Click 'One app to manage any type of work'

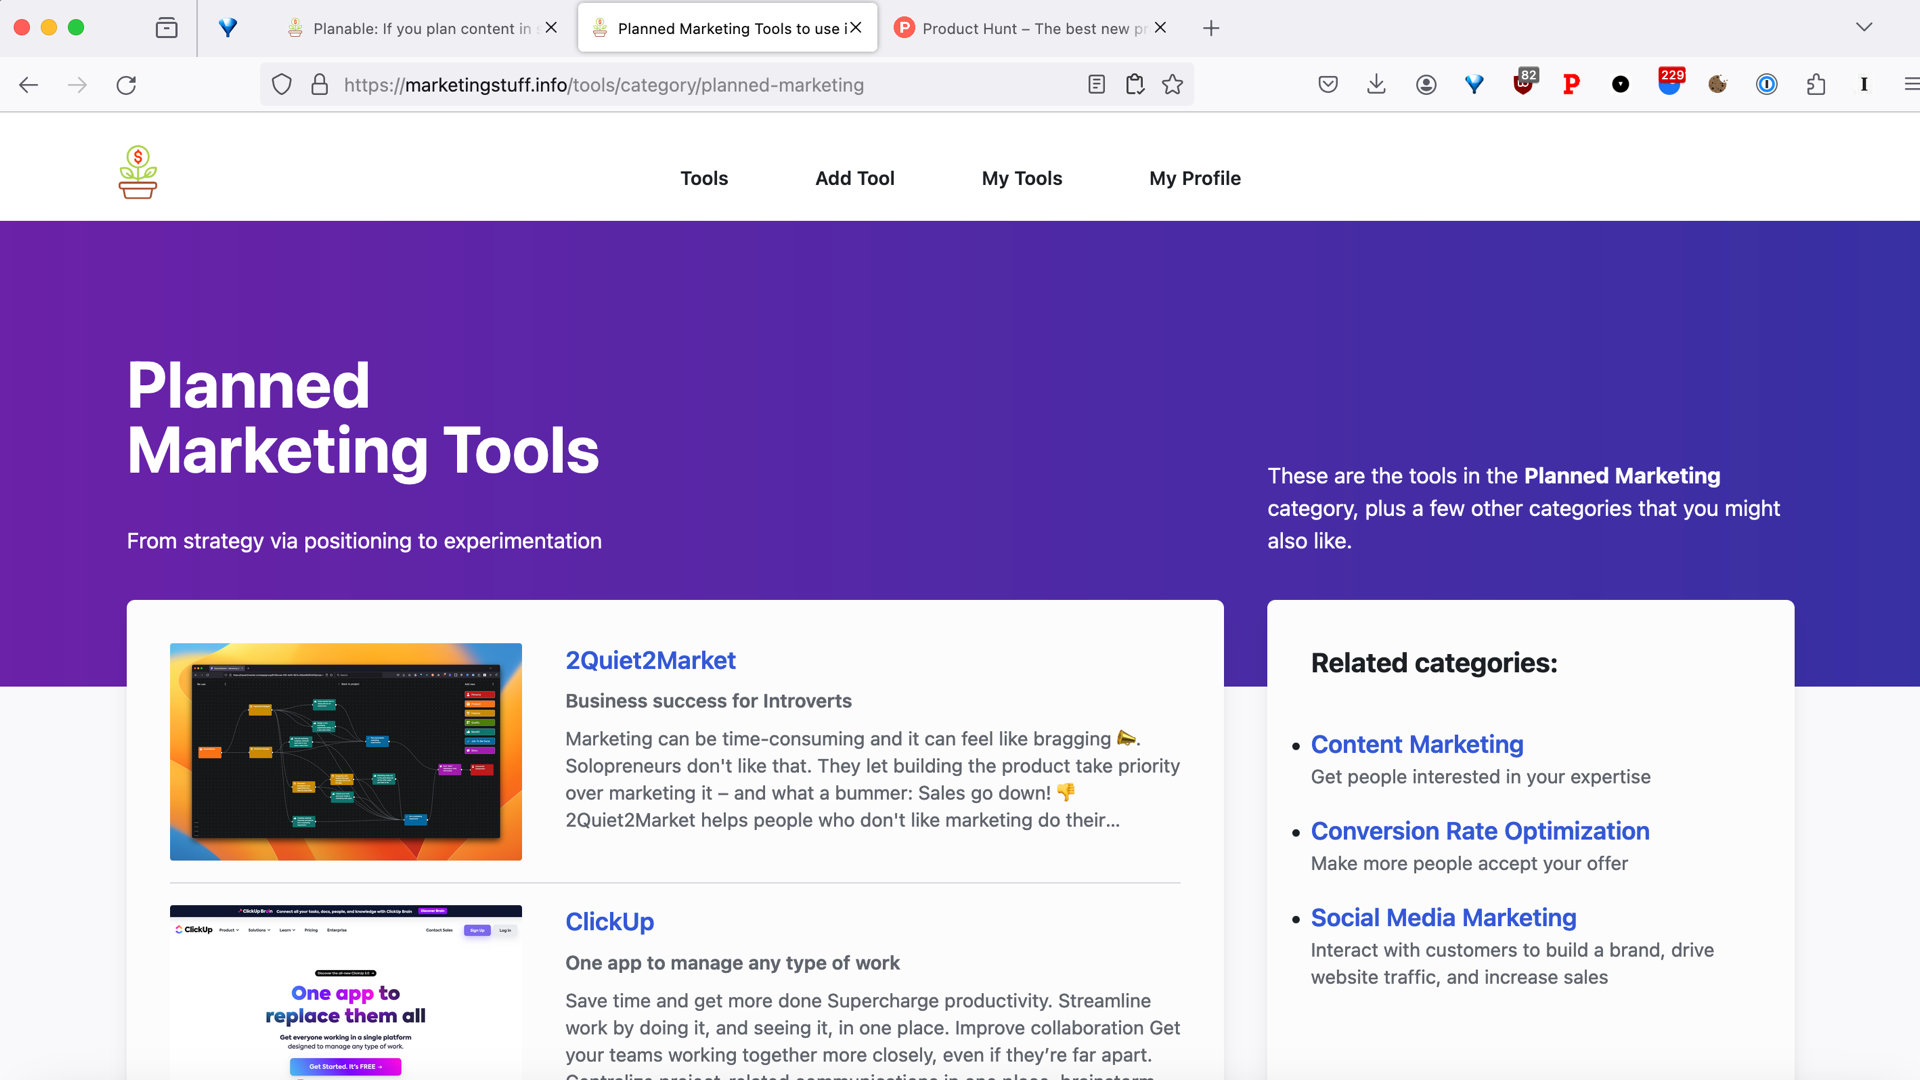point(732,963)
